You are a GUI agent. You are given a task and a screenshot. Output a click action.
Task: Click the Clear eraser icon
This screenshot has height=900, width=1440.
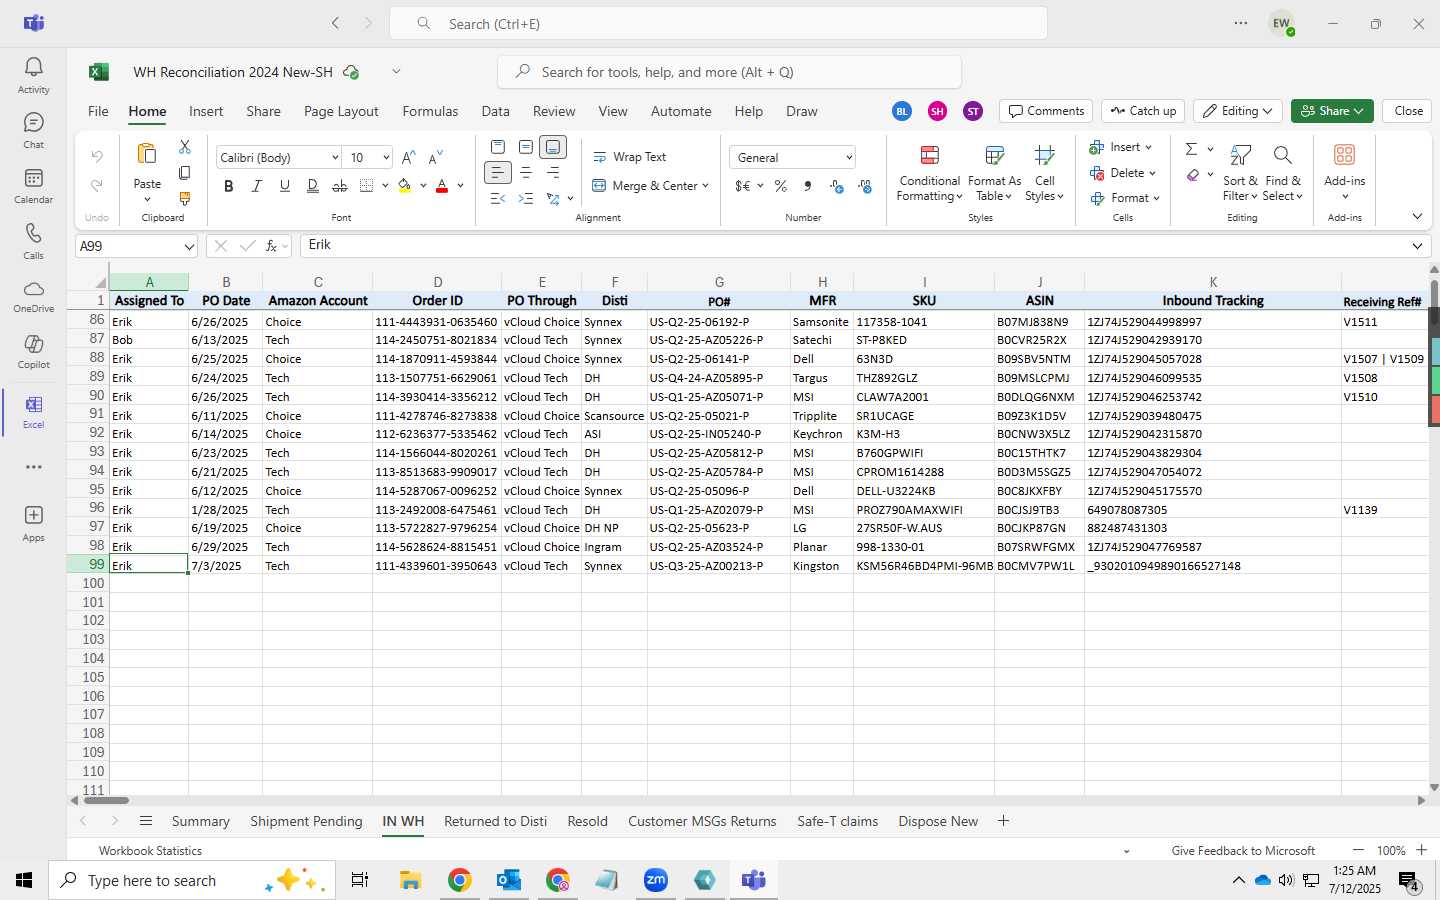pos(1192,175)
